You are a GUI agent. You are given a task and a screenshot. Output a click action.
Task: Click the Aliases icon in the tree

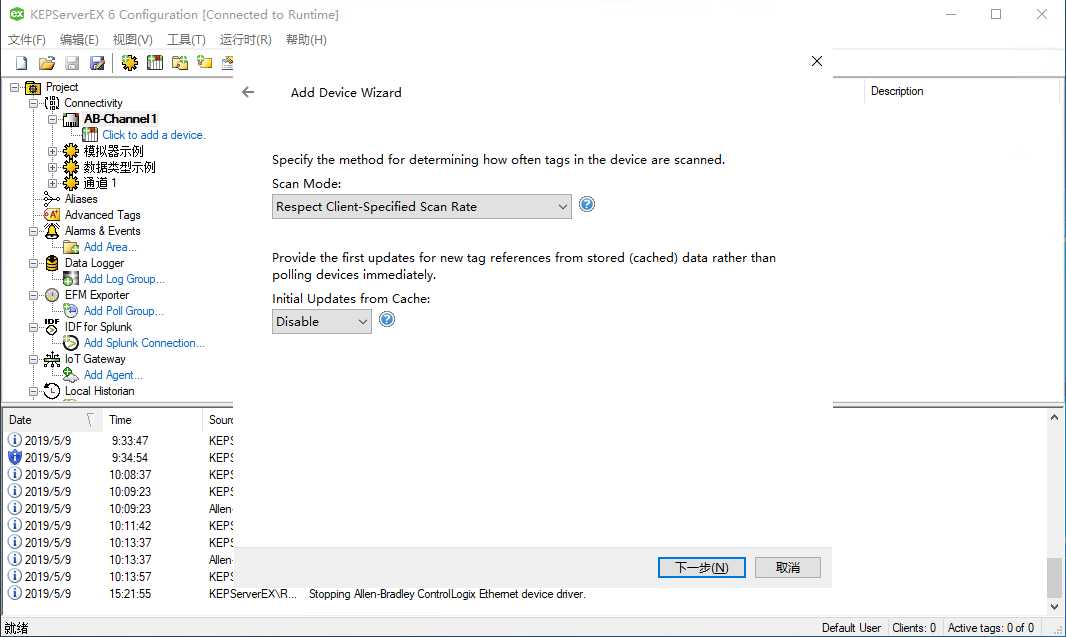[52, 199]
